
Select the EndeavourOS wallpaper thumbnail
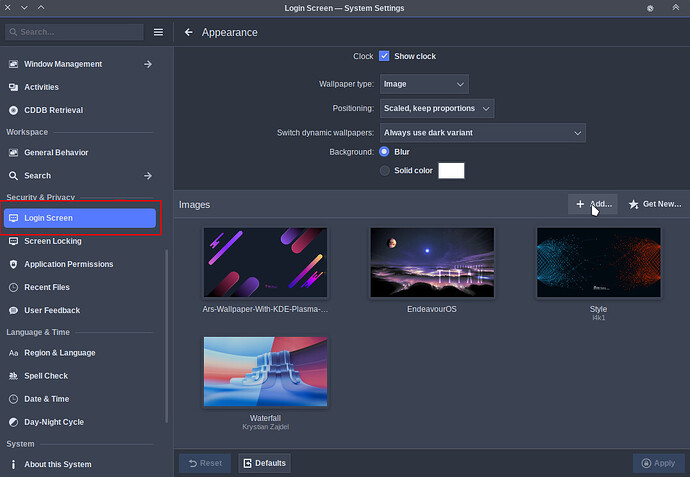(432, 262)
